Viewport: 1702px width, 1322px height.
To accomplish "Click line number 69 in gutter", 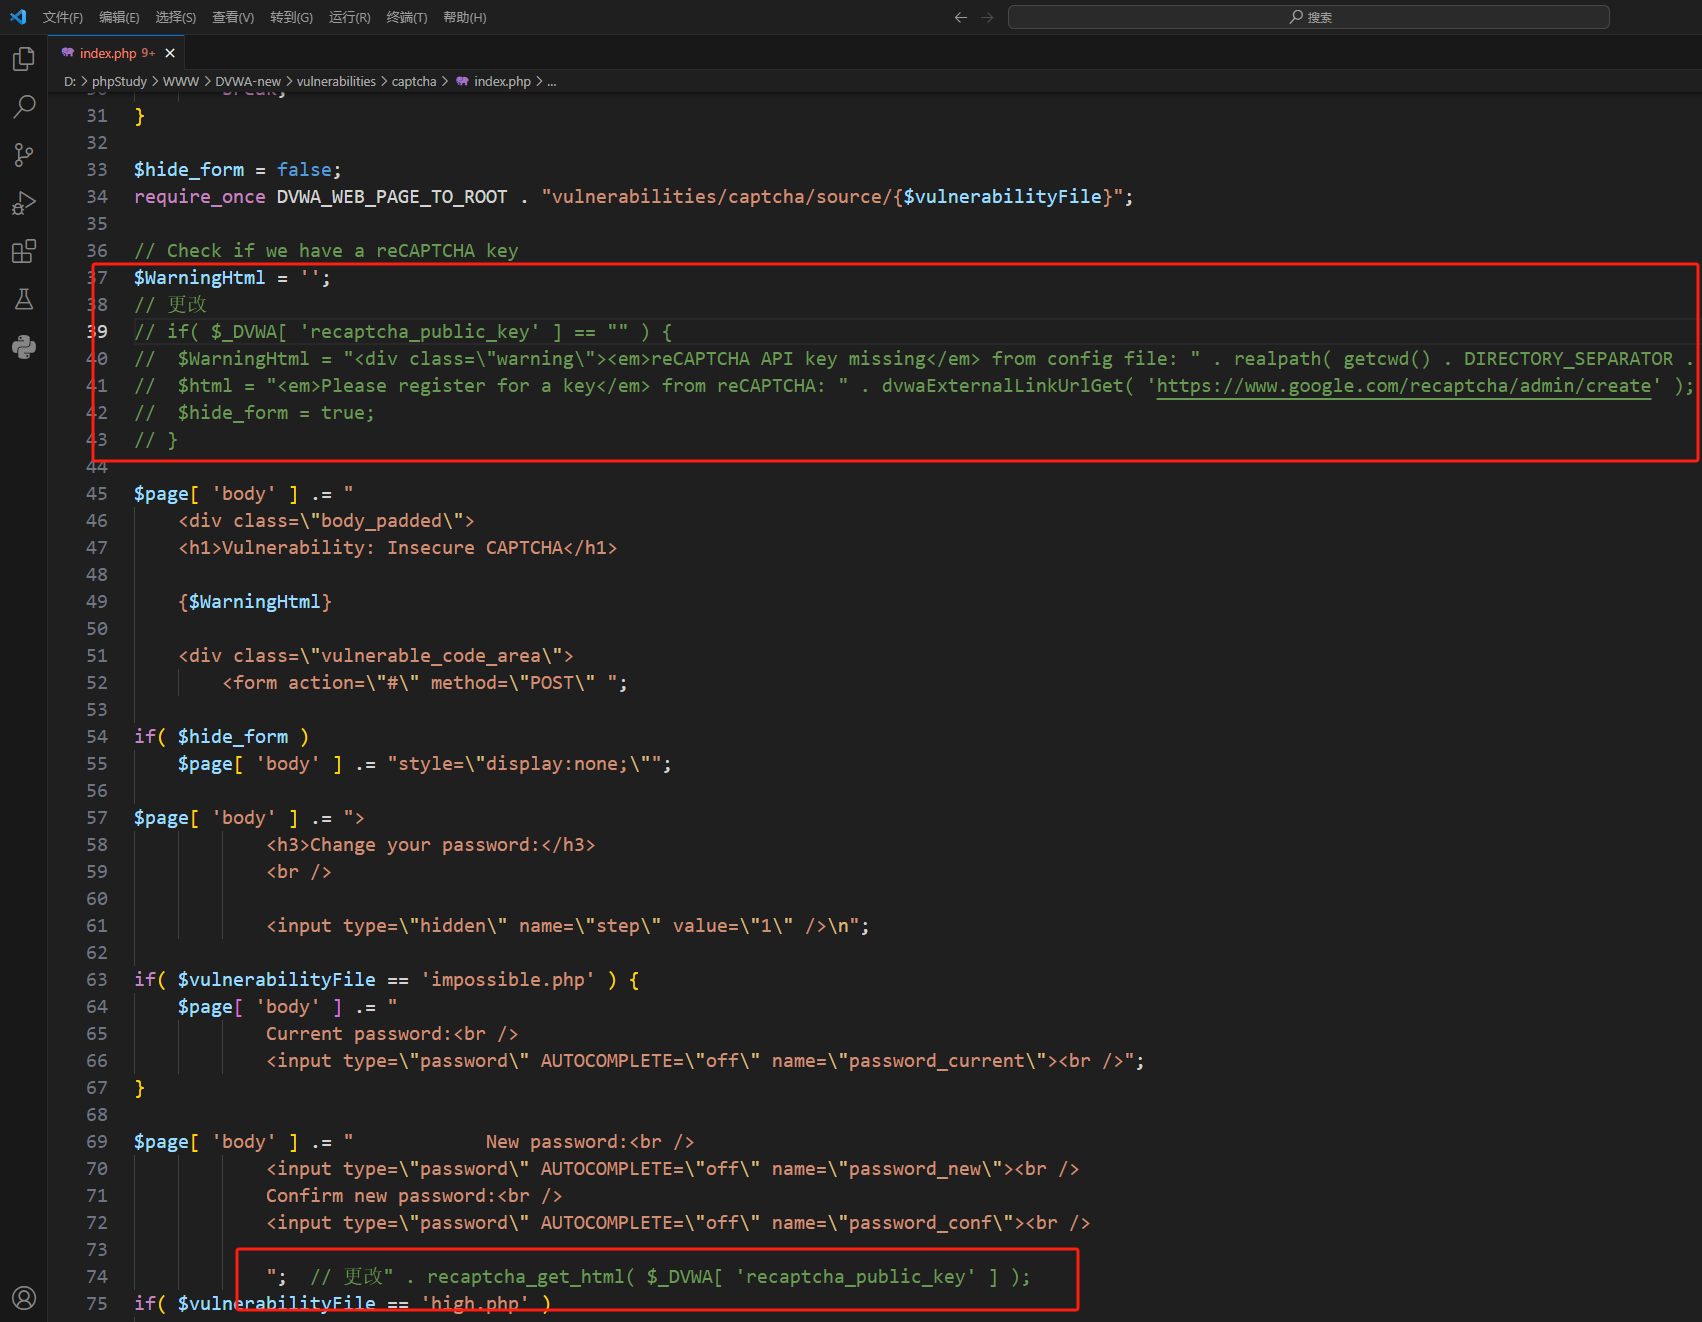I will pyautogui.click(x=97, y=1142).
